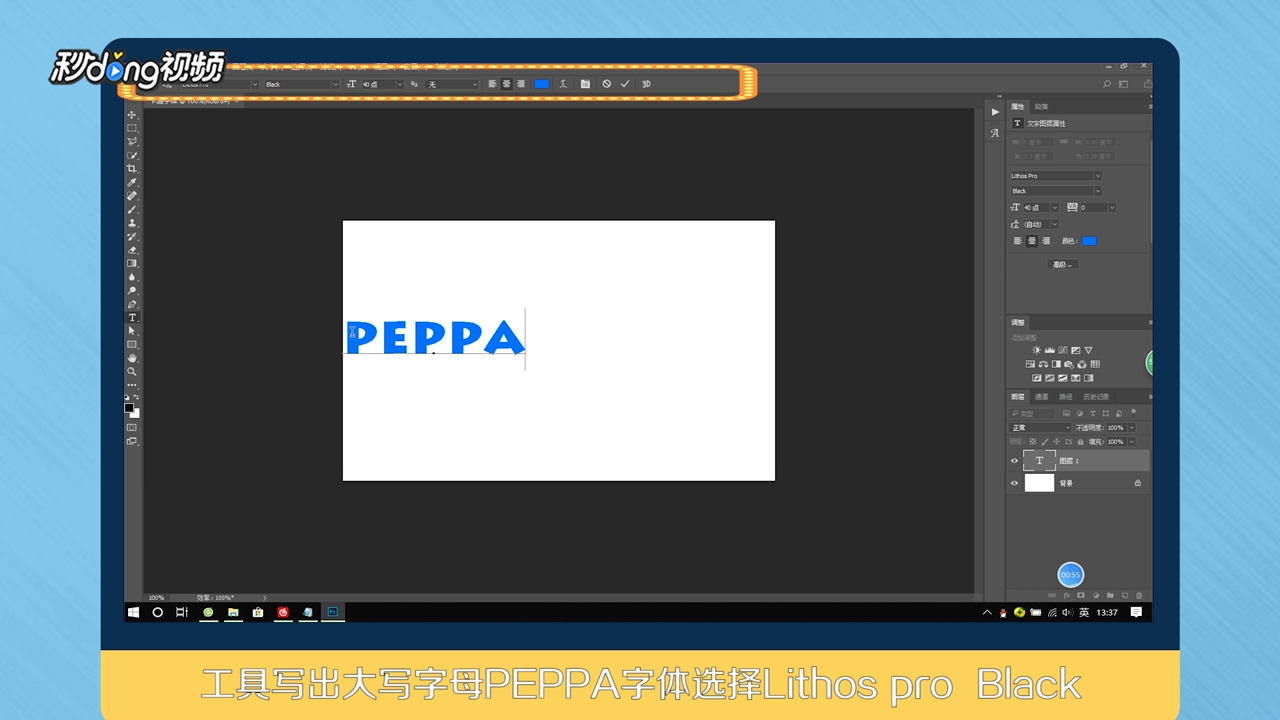Open the Windows notification center icon
Screen dimensions: 1280x720
(x=1136, y=612)
